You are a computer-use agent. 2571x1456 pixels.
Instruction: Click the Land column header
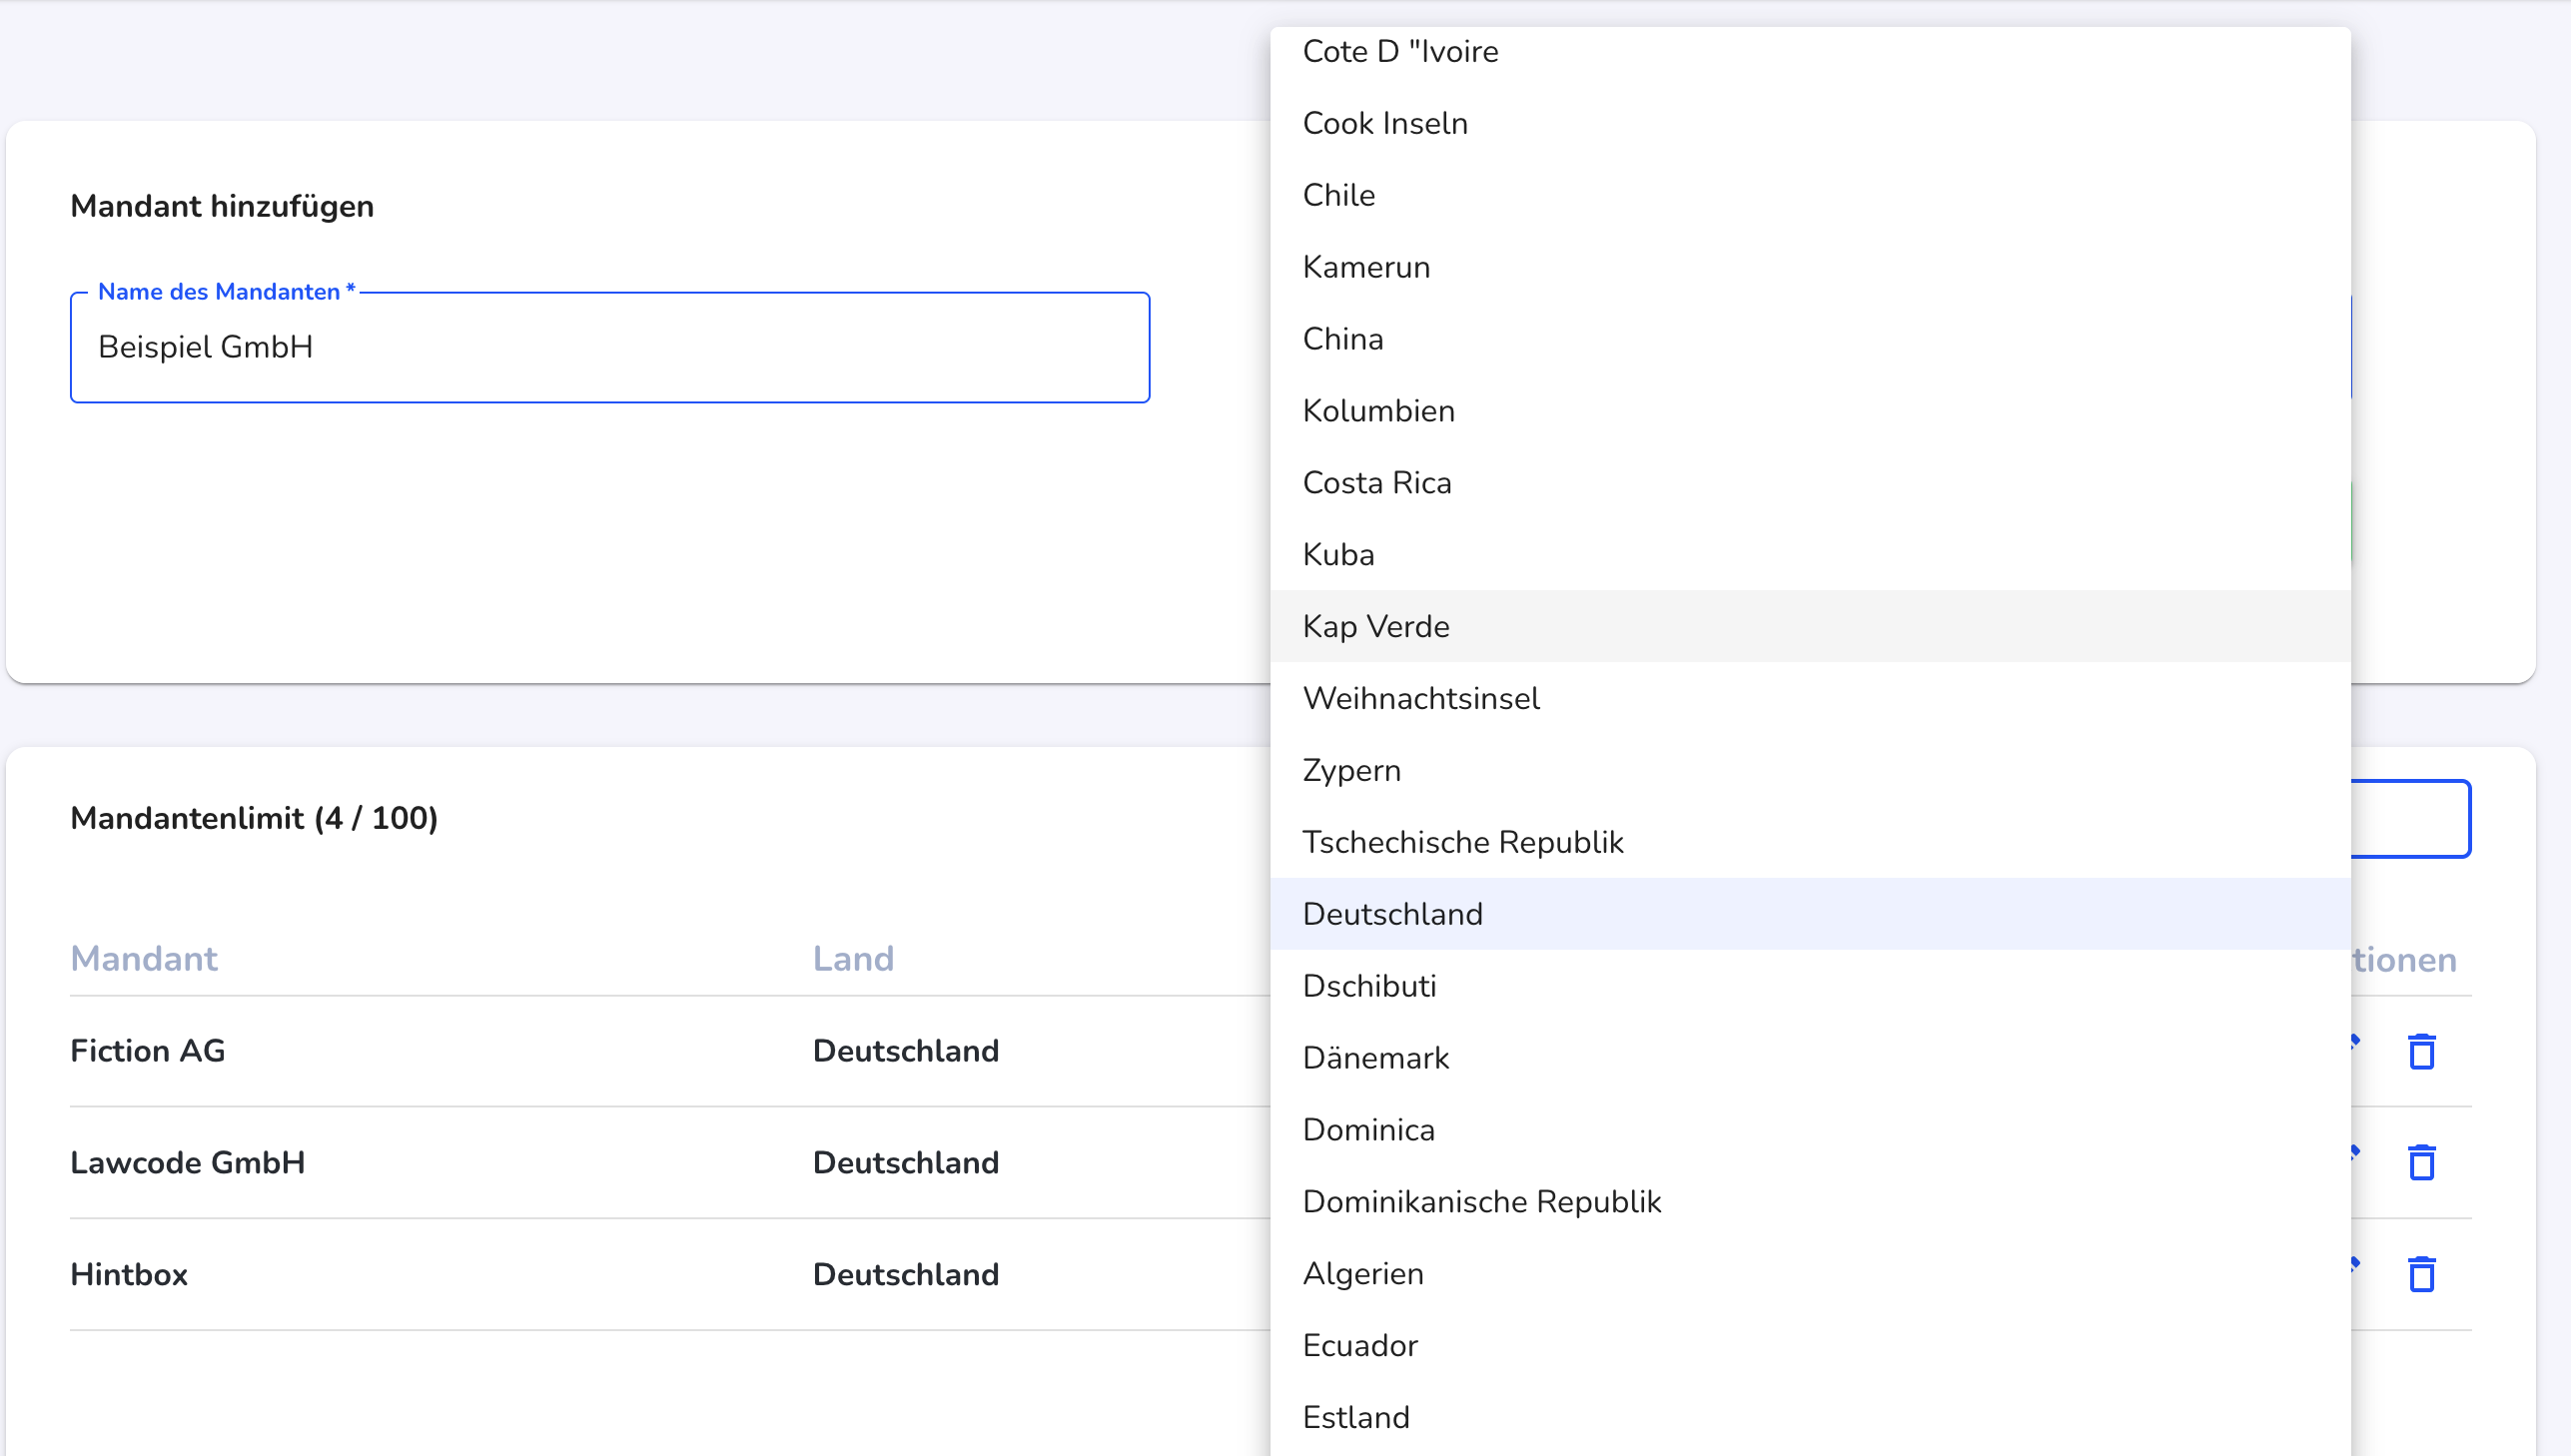(853, 959)
